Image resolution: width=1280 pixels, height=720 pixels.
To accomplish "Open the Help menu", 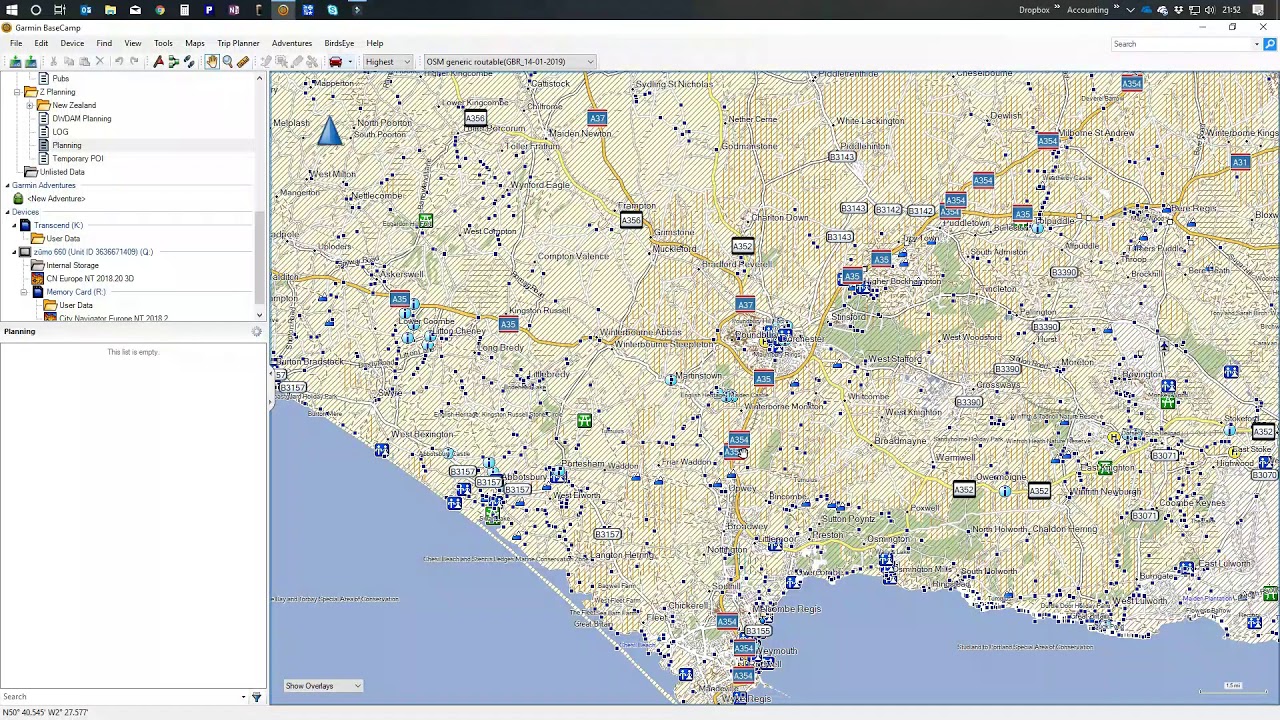I will click(x=374, y=43).
